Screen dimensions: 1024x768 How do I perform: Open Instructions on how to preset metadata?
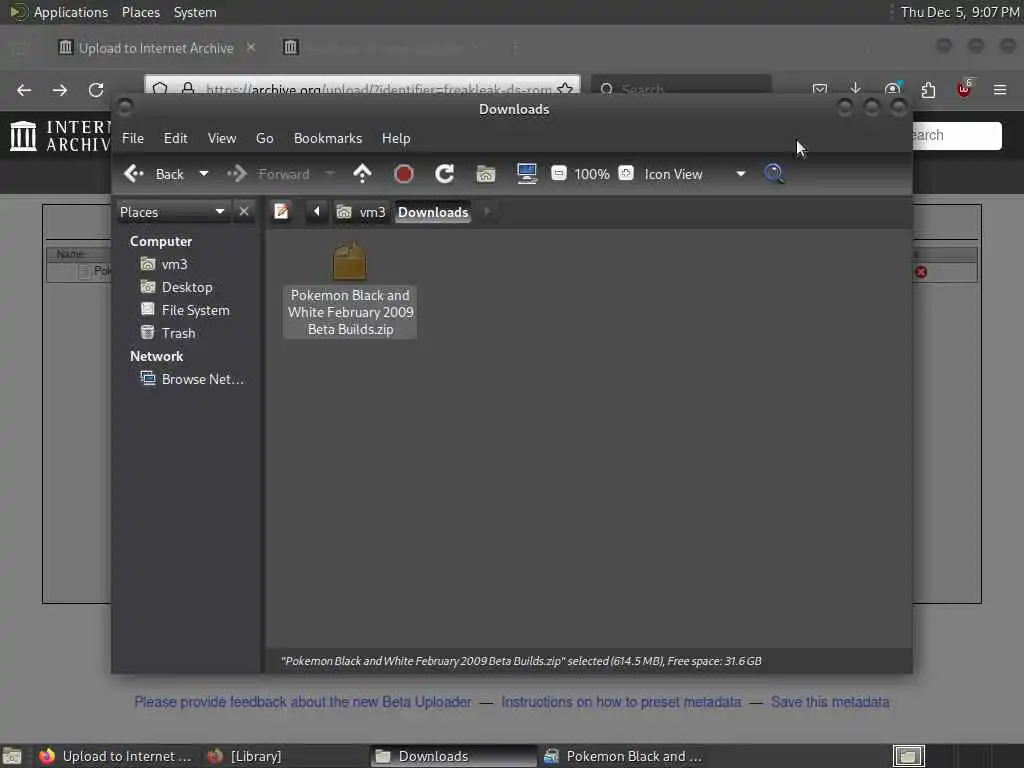621,702
